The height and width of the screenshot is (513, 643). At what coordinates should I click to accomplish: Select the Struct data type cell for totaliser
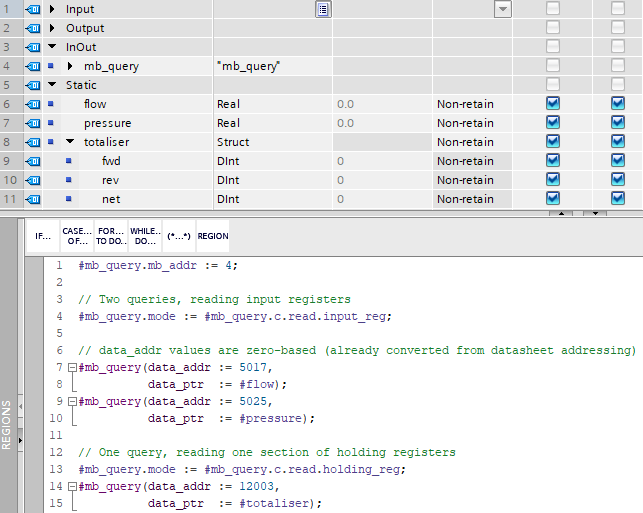273,142
